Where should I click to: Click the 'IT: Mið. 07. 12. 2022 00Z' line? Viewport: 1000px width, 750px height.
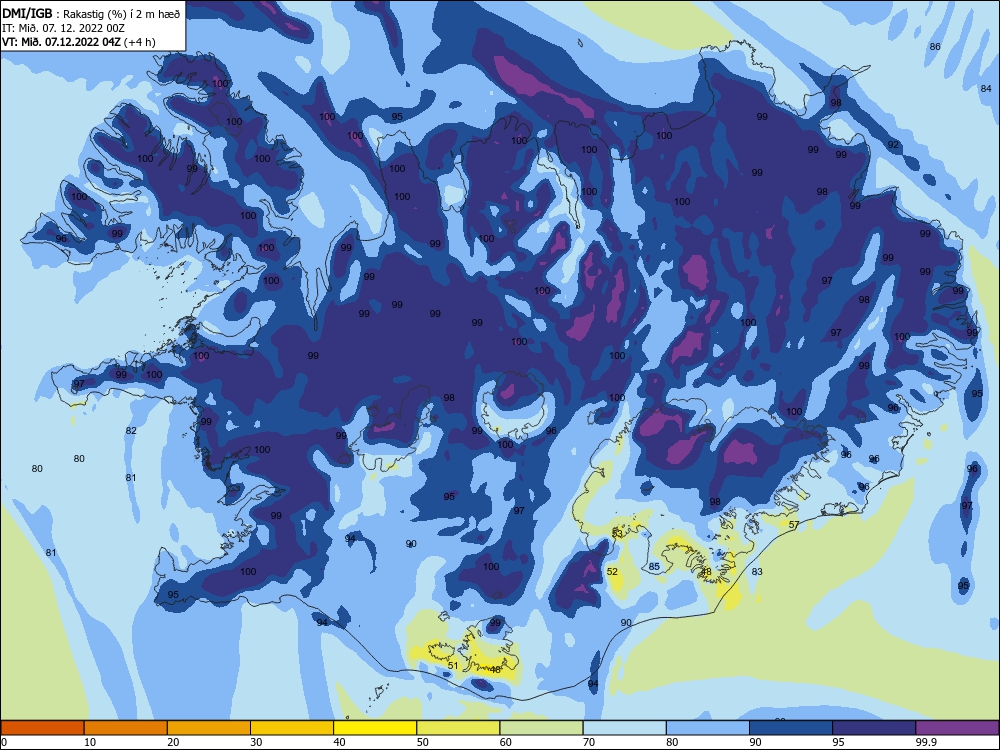pyautogui.click(x=63, y=28)
